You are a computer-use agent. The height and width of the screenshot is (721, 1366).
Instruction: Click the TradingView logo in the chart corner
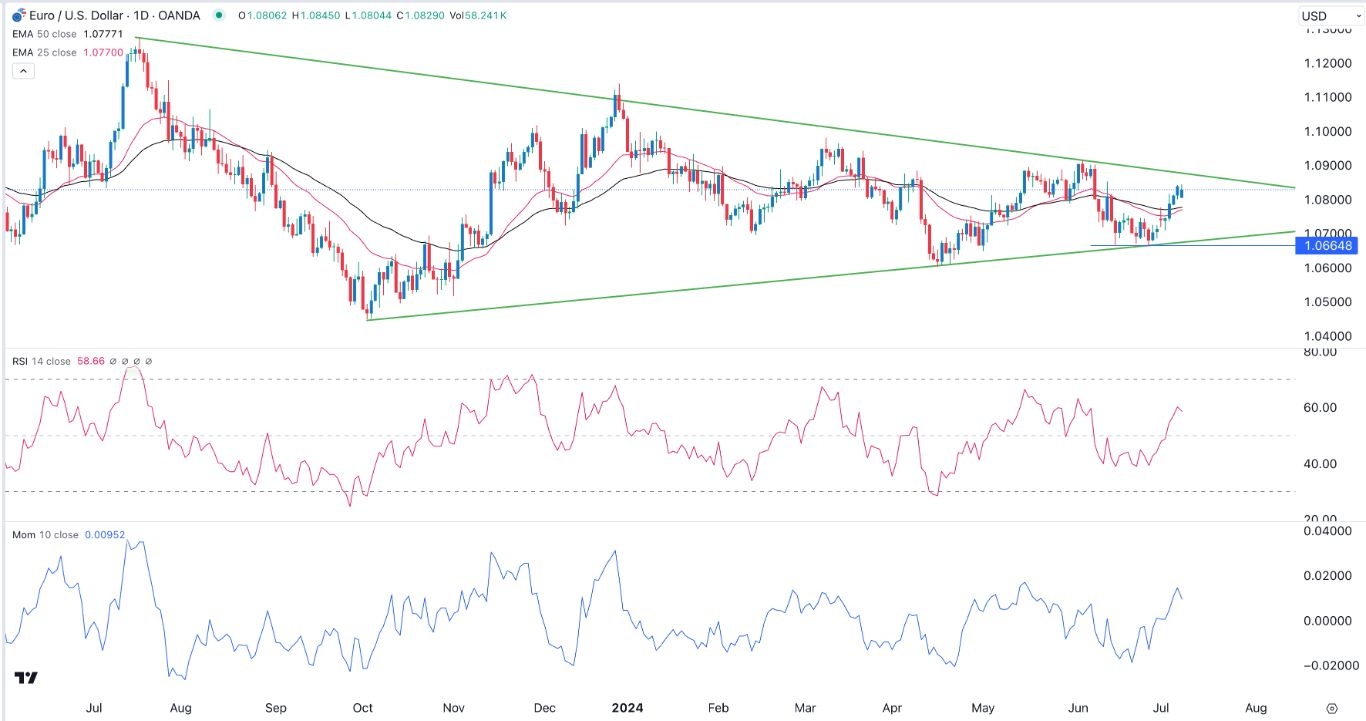coord(27,678)
